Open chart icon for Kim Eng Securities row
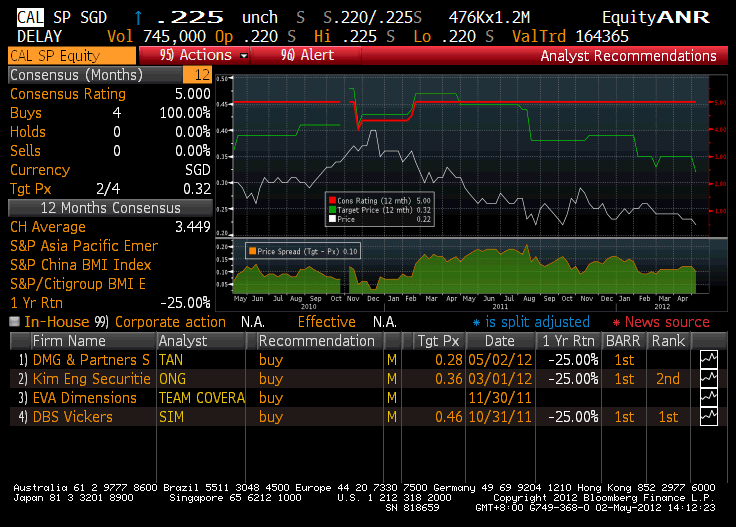 [x=708, y=379]
